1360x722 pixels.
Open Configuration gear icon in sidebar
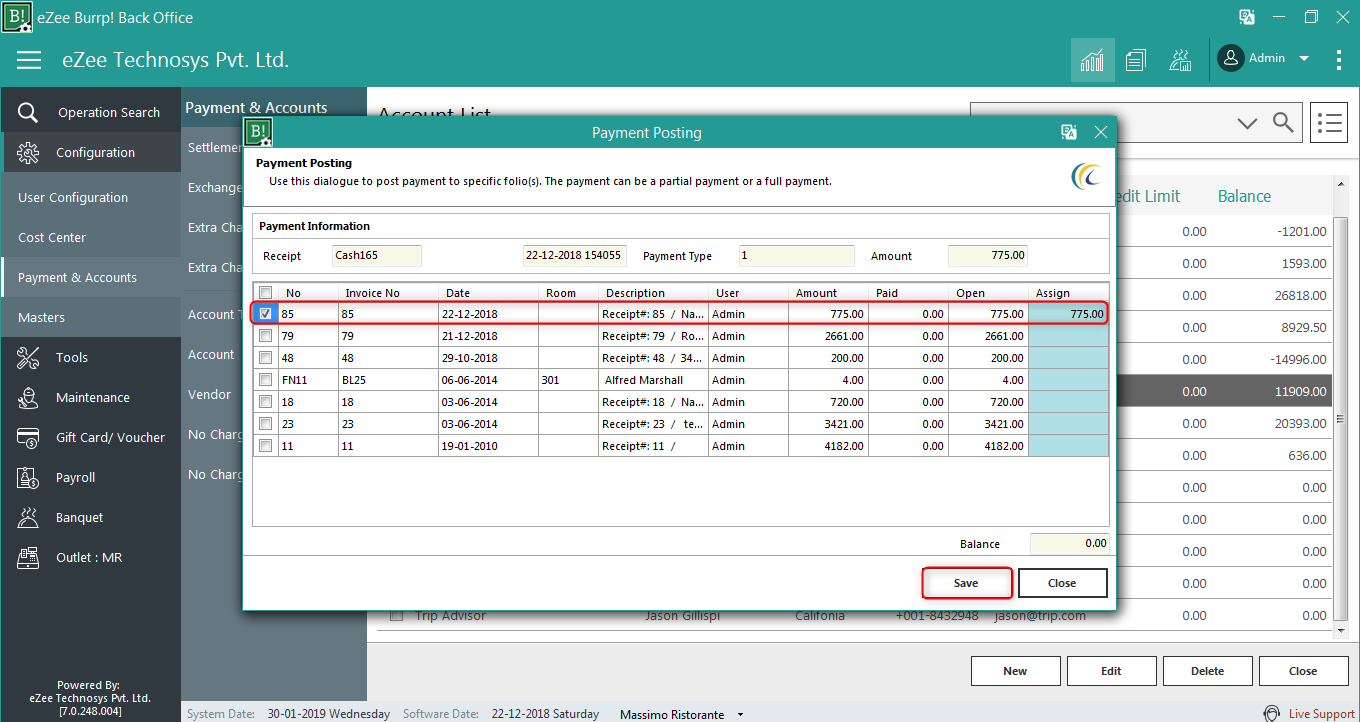coord(28,153)
